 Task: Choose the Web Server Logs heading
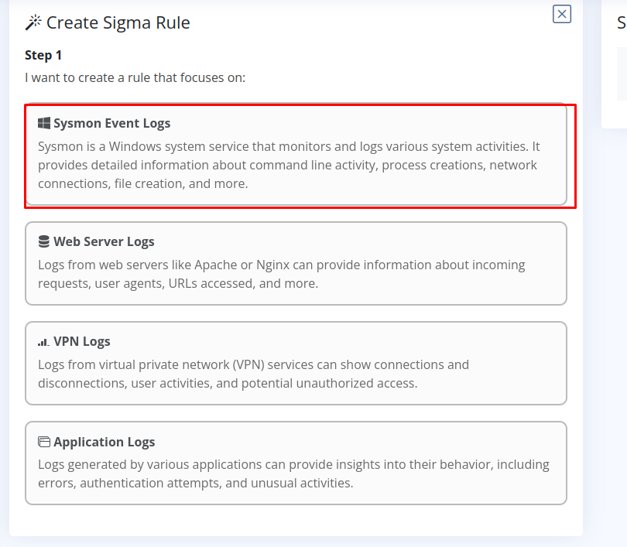(104, 242)
